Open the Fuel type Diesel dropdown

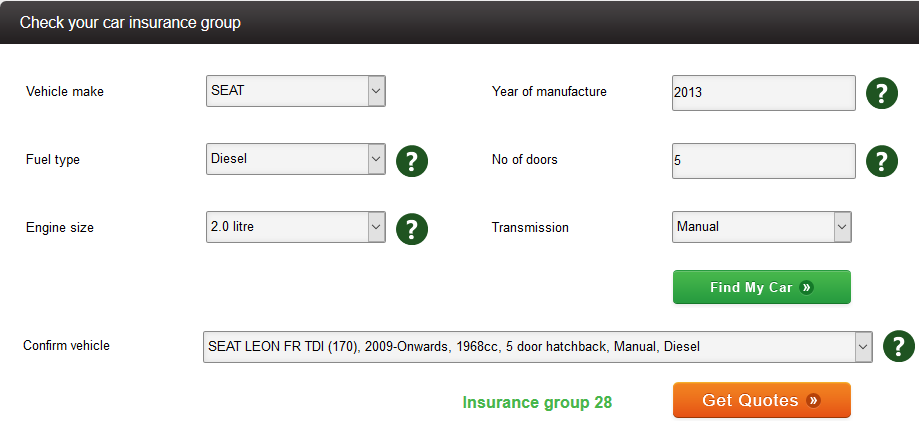click(295, 159)
